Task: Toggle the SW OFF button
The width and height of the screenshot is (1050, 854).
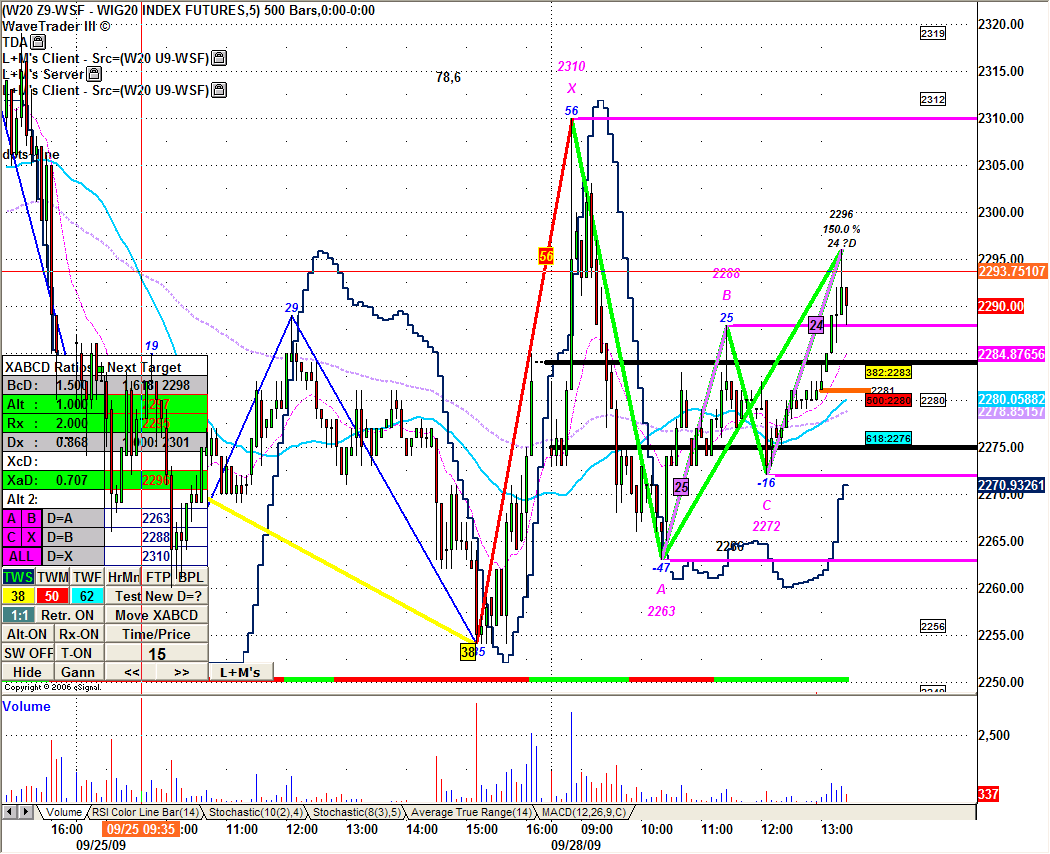Action: click(28, 653)
